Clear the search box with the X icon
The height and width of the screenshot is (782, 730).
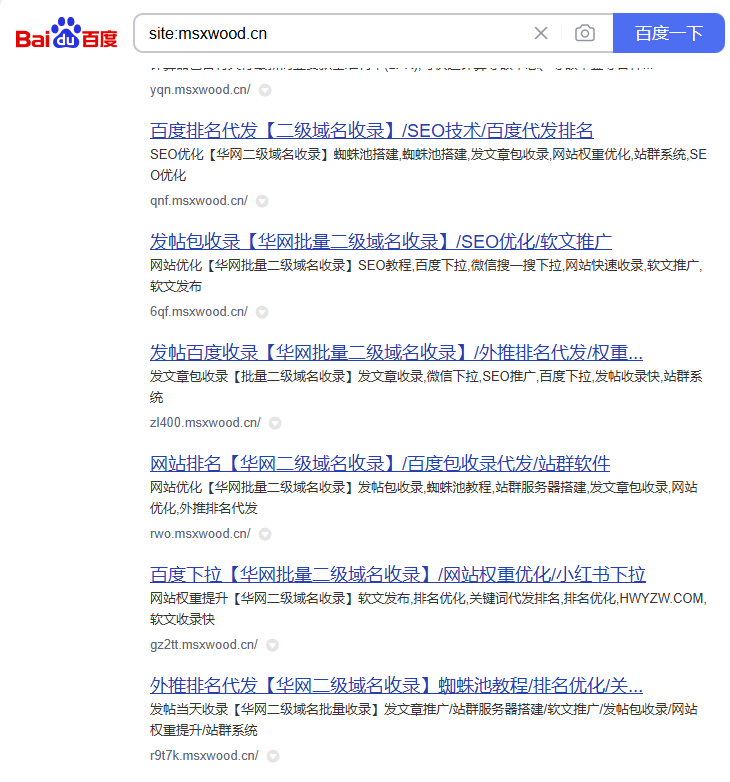click(541, 33)
